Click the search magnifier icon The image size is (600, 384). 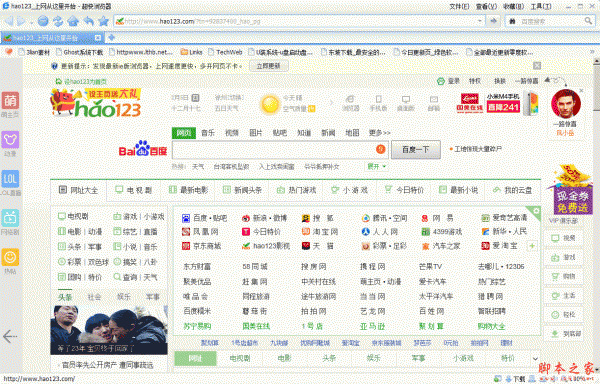click(x=588, y=21)
